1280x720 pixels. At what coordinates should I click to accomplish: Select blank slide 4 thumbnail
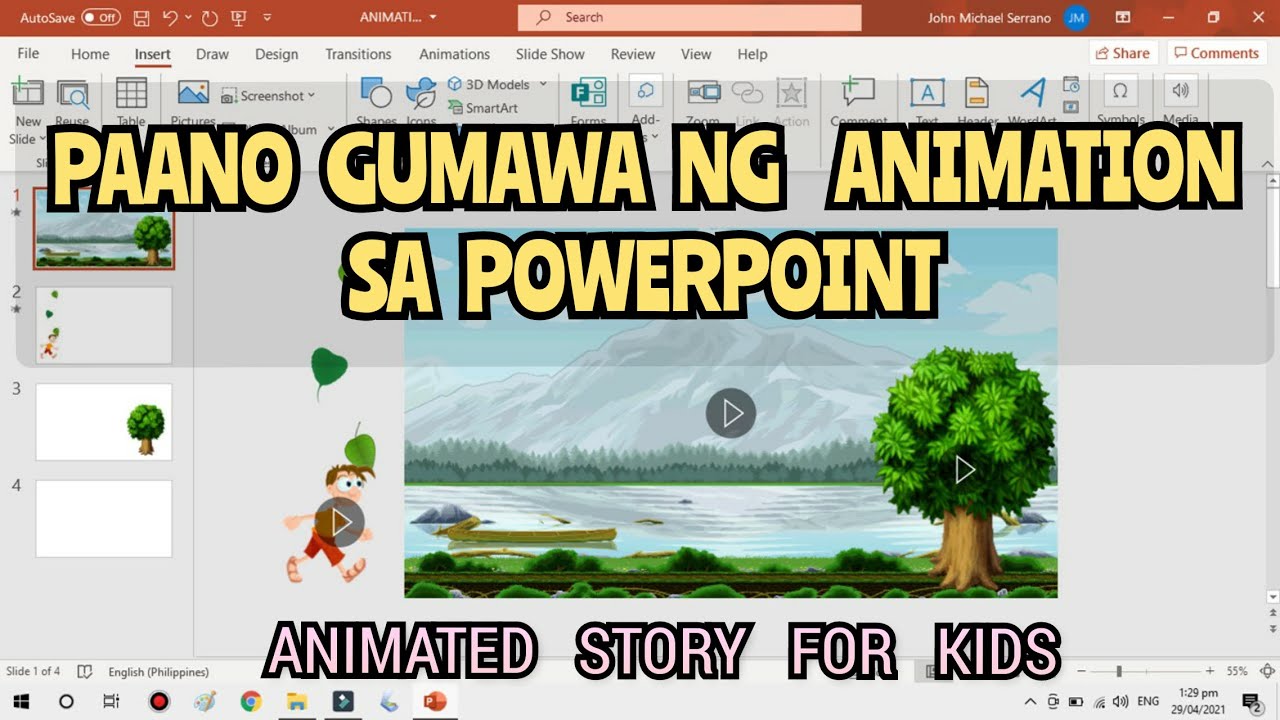click(104, 518)
